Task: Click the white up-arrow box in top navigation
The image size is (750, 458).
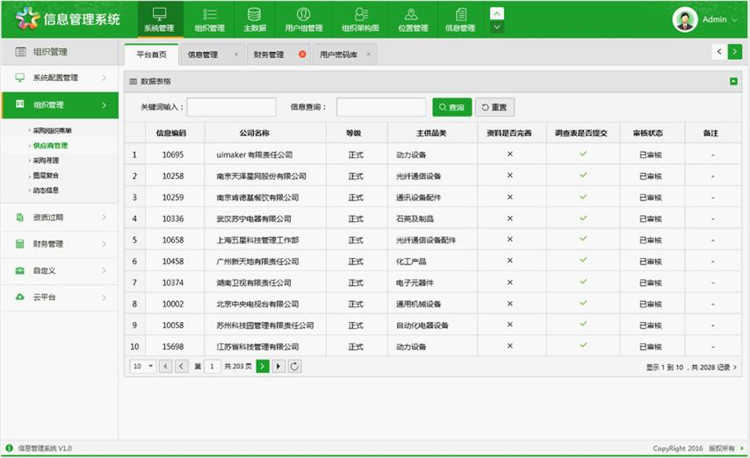Action: coord(497,13)
